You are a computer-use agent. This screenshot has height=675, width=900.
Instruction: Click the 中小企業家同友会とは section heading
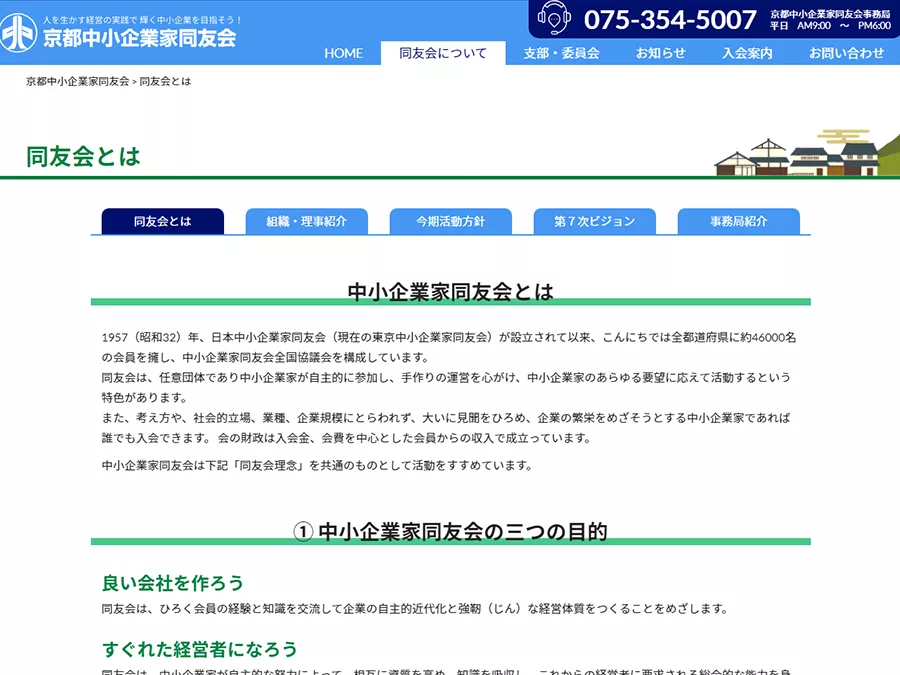451,292
